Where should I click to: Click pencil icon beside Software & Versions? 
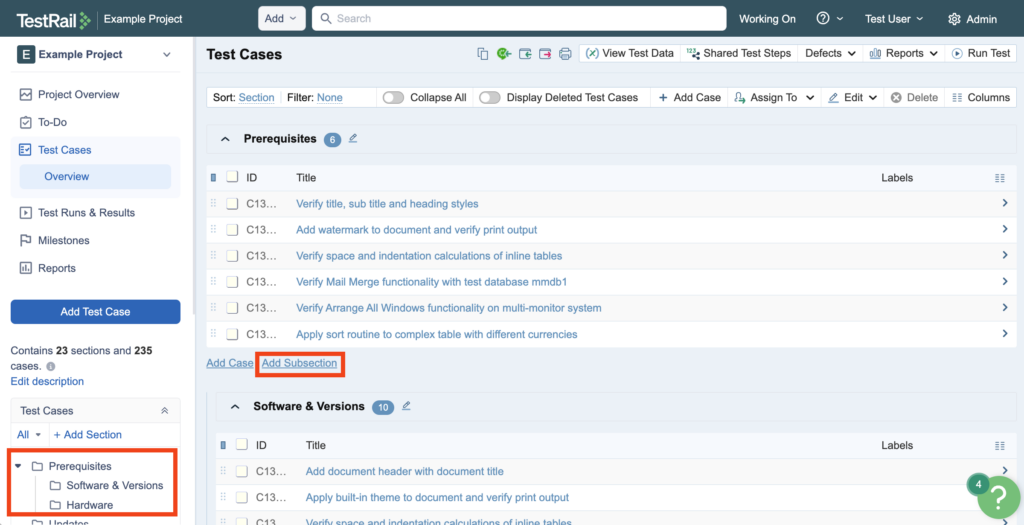pos(406,406)
